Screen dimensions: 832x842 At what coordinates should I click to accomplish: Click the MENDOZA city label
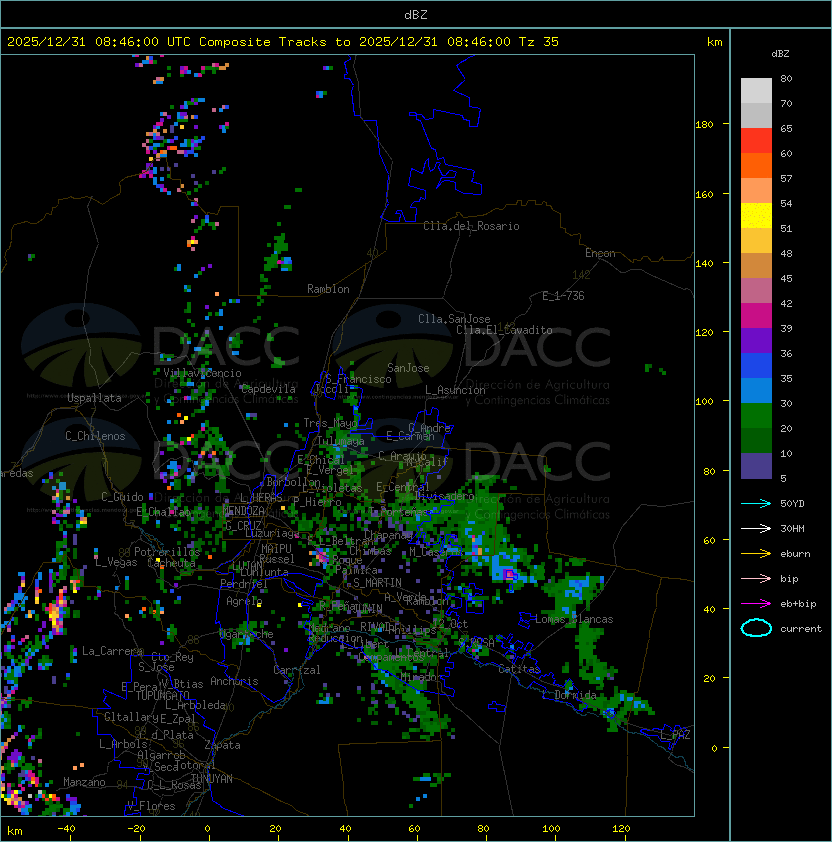(243, 510)
